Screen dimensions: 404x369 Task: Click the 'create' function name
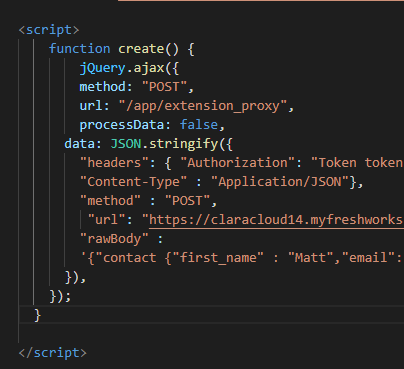pos(141,49)
